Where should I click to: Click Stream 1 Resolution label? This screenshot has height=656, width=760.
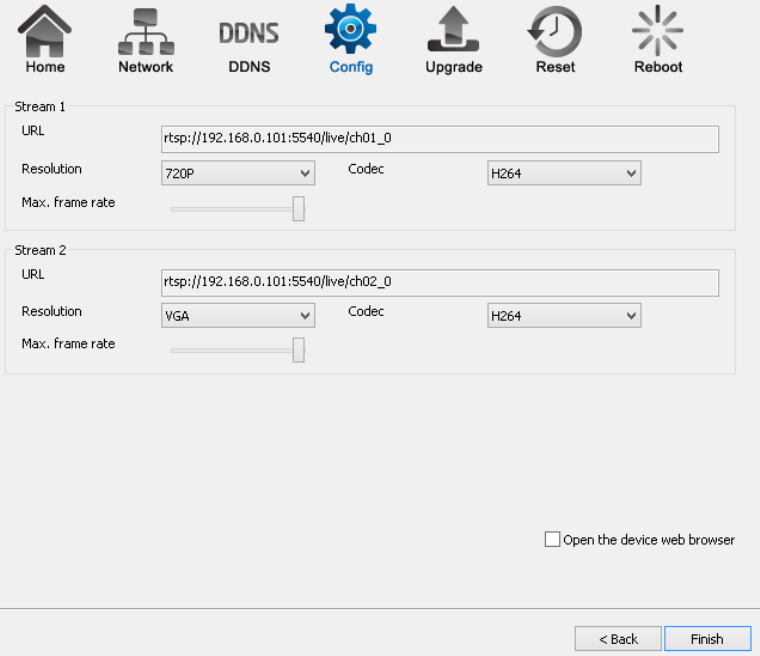coord(51,169)
